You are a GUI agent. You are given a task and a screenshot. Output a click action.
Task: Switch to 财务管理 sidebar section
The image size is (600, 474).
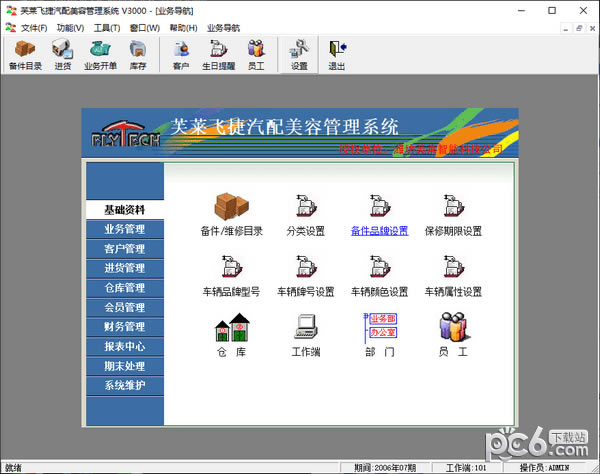tap(124, 327)
